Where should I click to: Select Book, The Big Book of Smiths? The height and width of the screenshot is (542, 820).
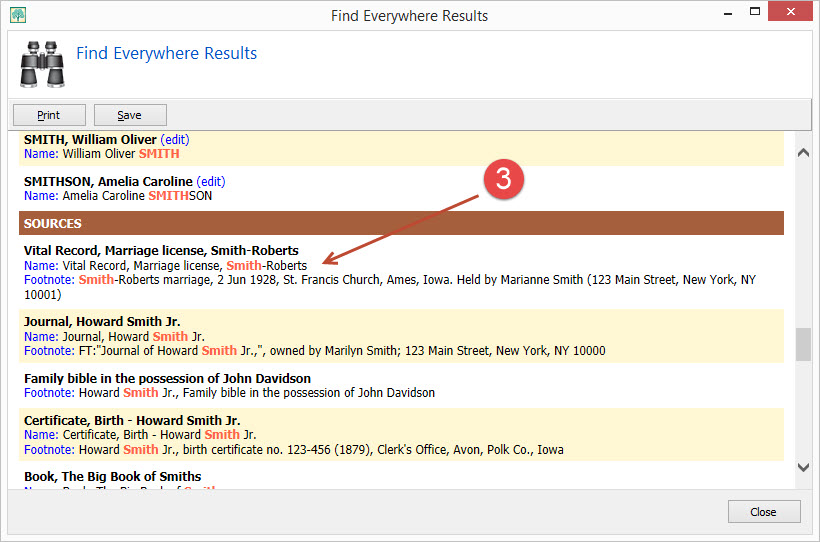click(x=112, y=477)
